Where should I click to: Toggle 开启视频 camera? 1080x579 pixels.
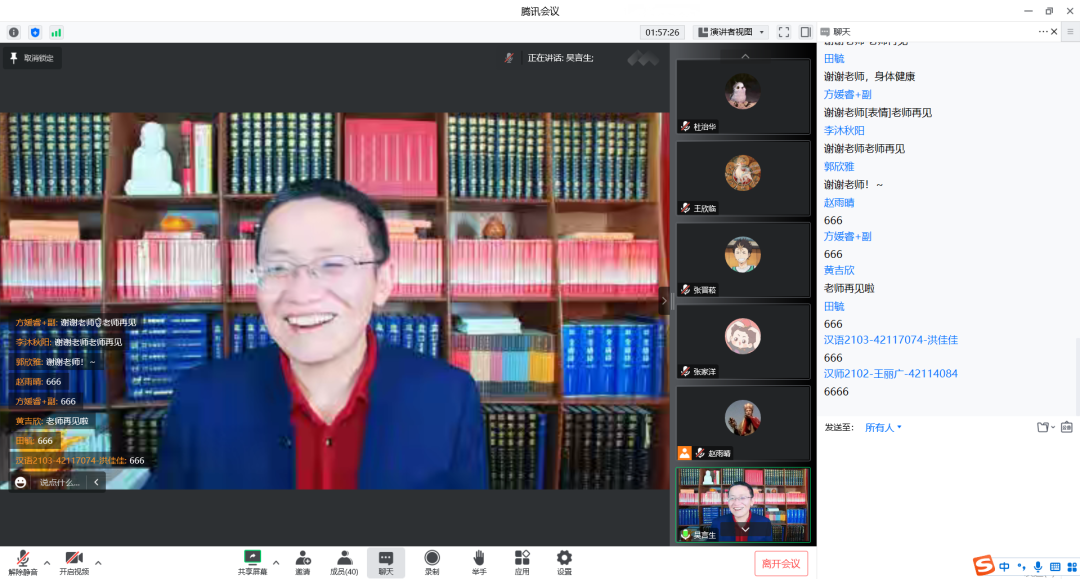(74, 562)
